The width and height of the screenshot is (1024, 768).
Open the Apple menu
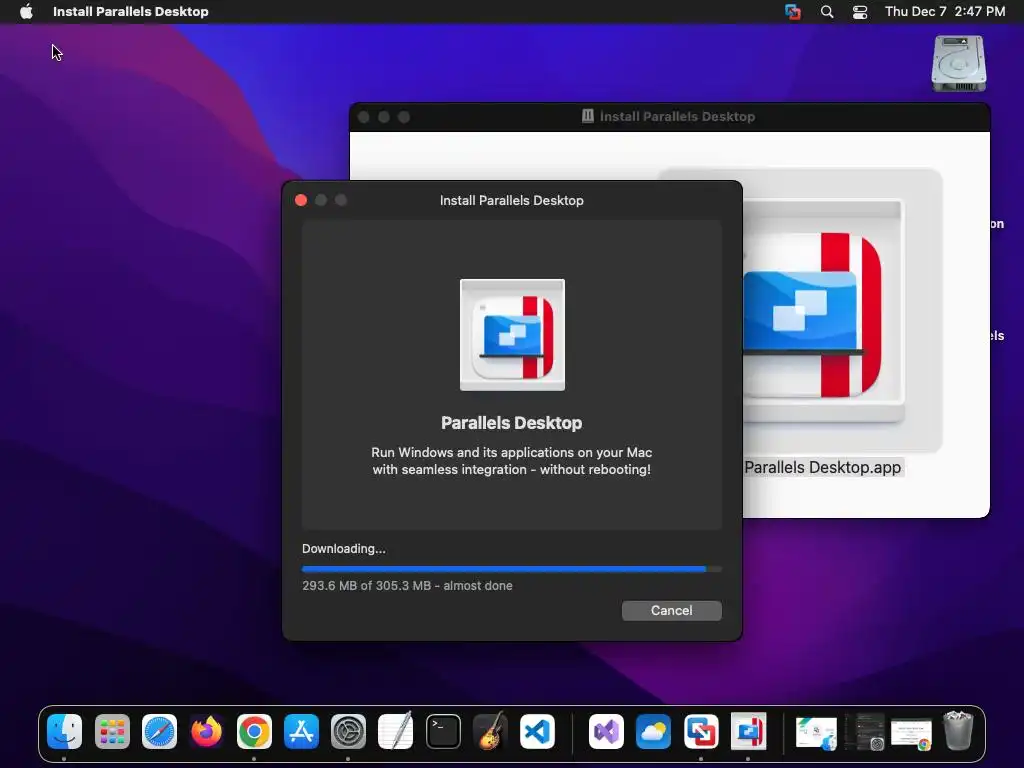click(26, 11)
